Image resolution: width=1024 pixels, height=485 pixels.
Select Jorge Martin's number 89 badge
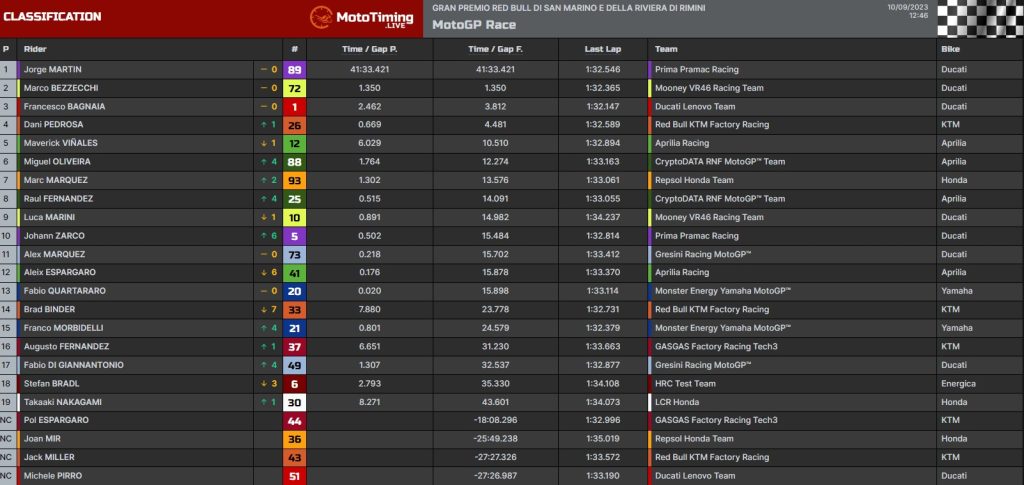point(294,70)
